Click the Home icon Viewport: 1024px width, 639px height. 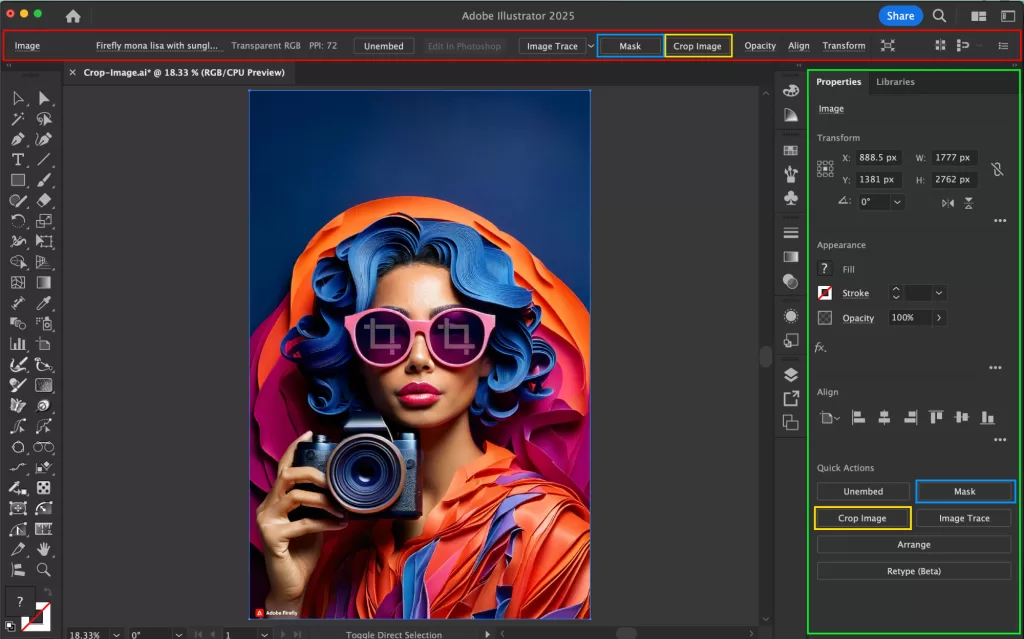point(73,16)
